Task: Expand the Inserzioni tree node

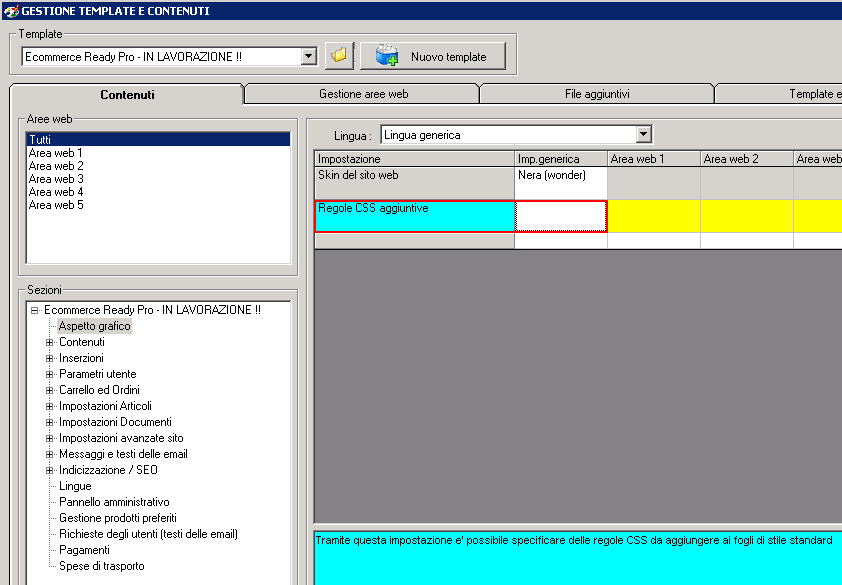Action: point(49,358)
